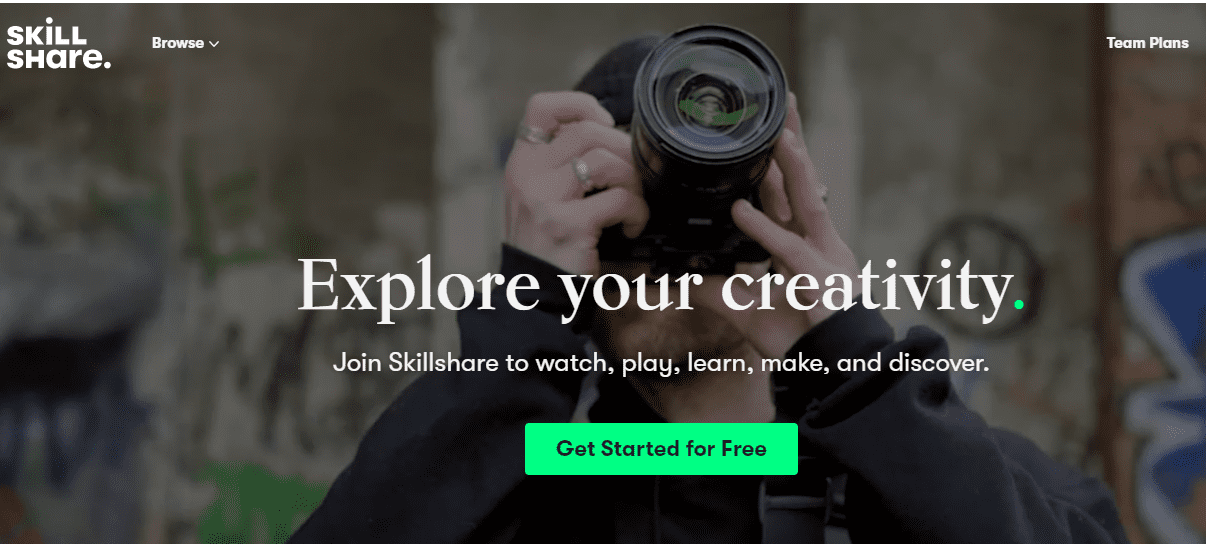Click the ring on the photographer's finger
1206x544 pixels.
pyautogui.click(x=582, y=170)
